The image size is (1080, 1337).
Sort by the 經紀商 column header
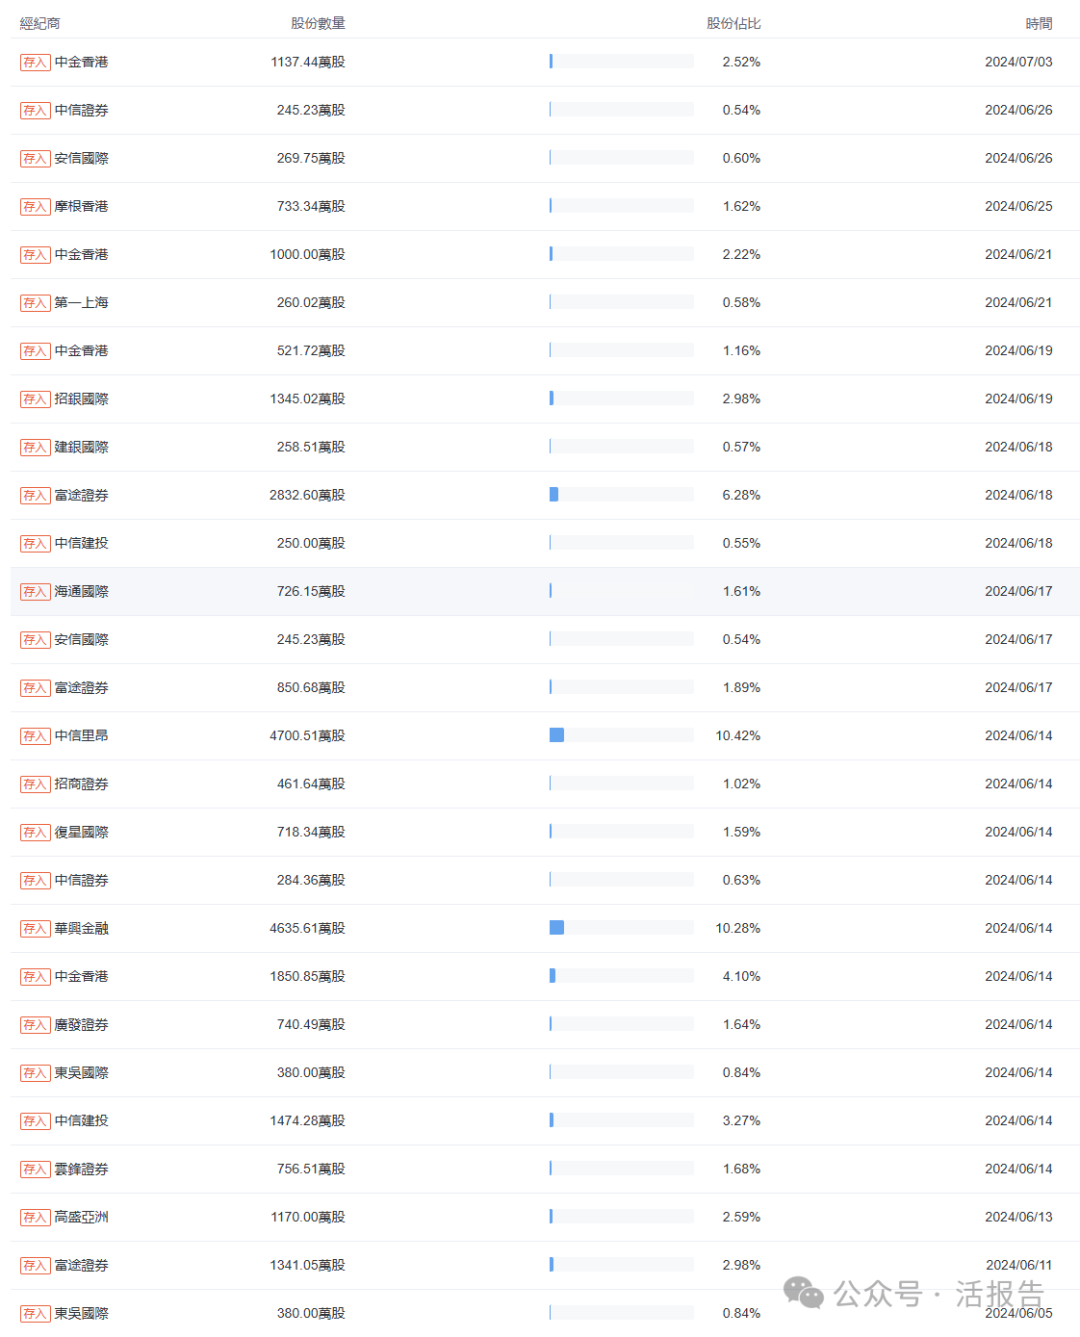pos(40,23)
